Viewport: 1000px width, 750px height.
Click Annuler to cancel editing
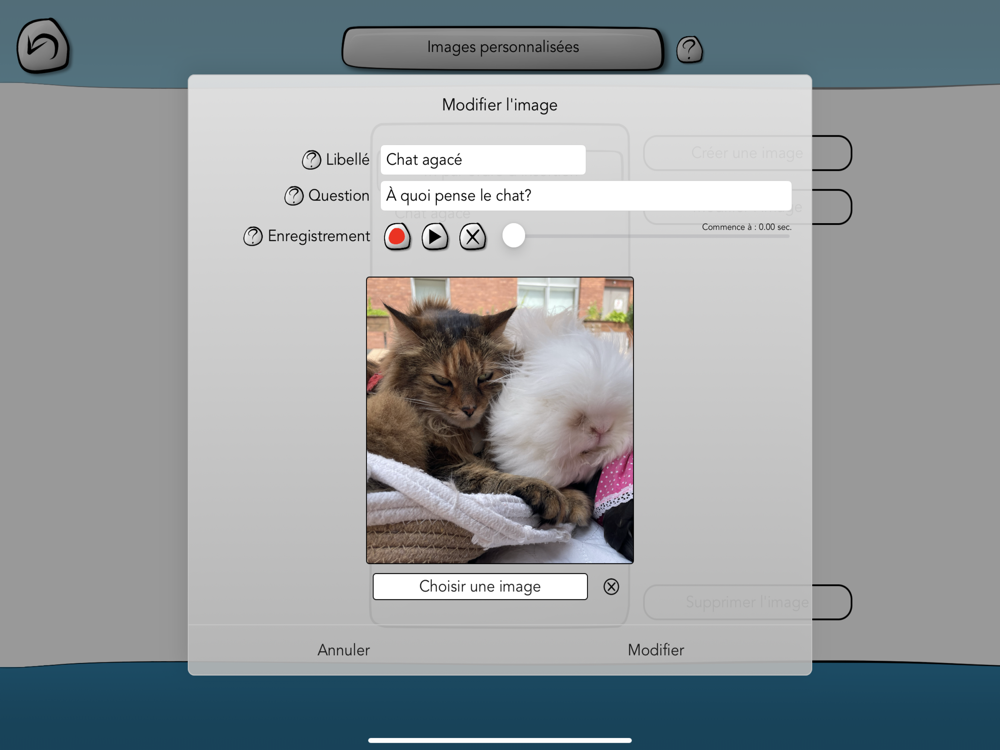[344, 650]
